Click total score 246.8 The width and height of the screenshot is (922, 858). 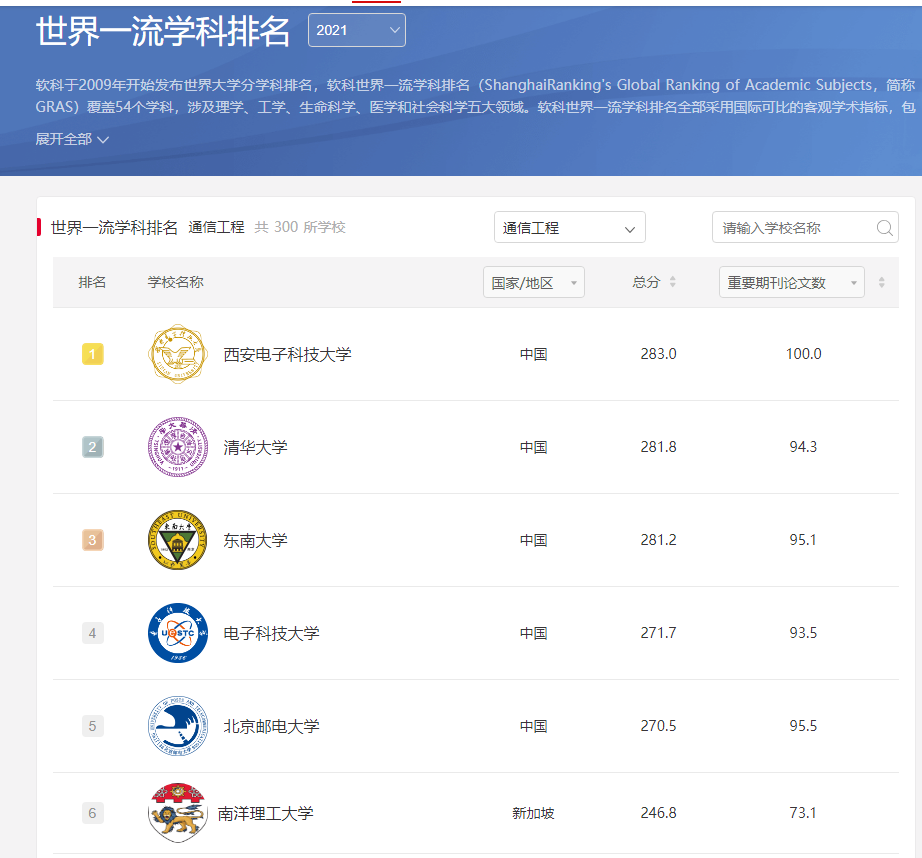658,812
